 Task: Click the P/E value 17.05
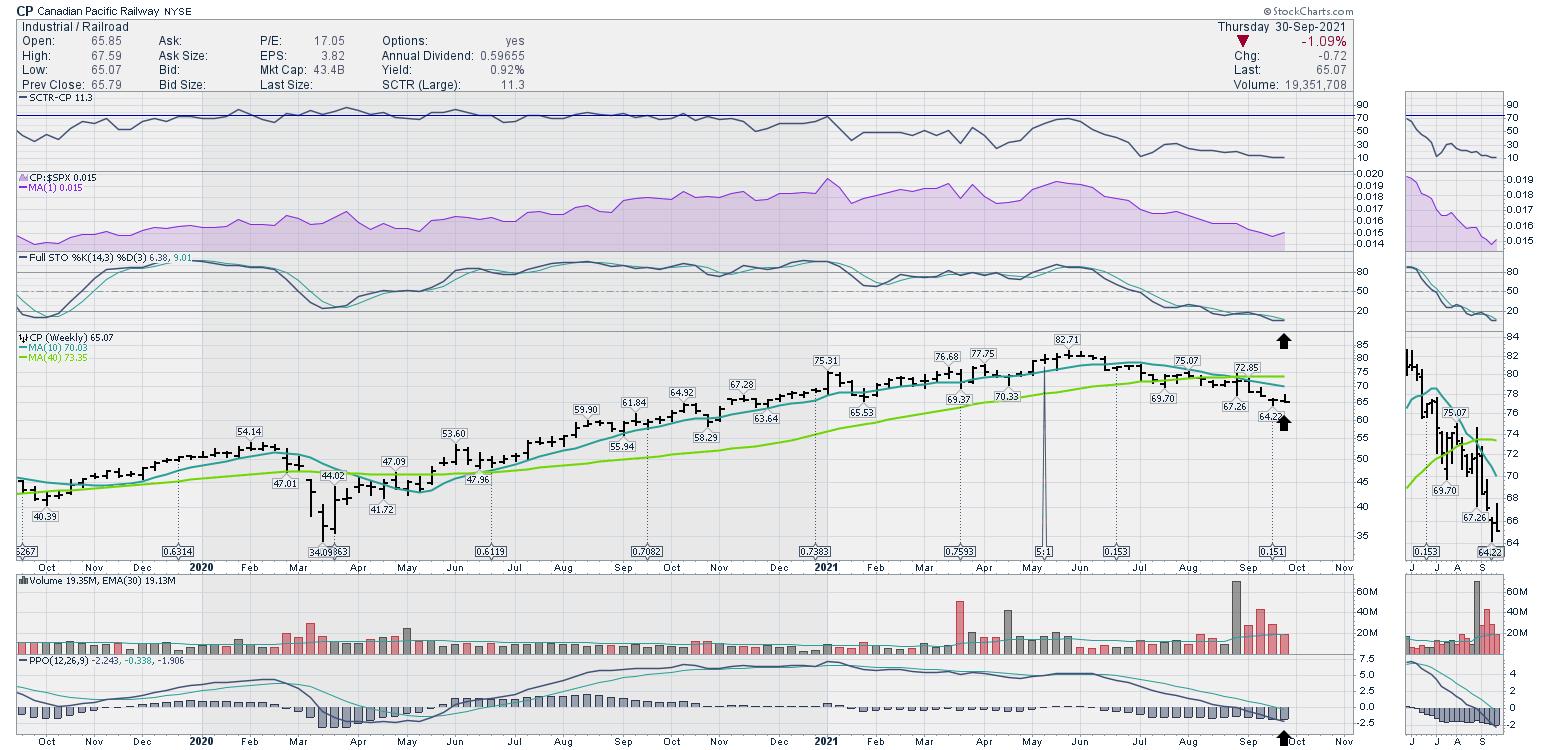click(x=330, y=41)
